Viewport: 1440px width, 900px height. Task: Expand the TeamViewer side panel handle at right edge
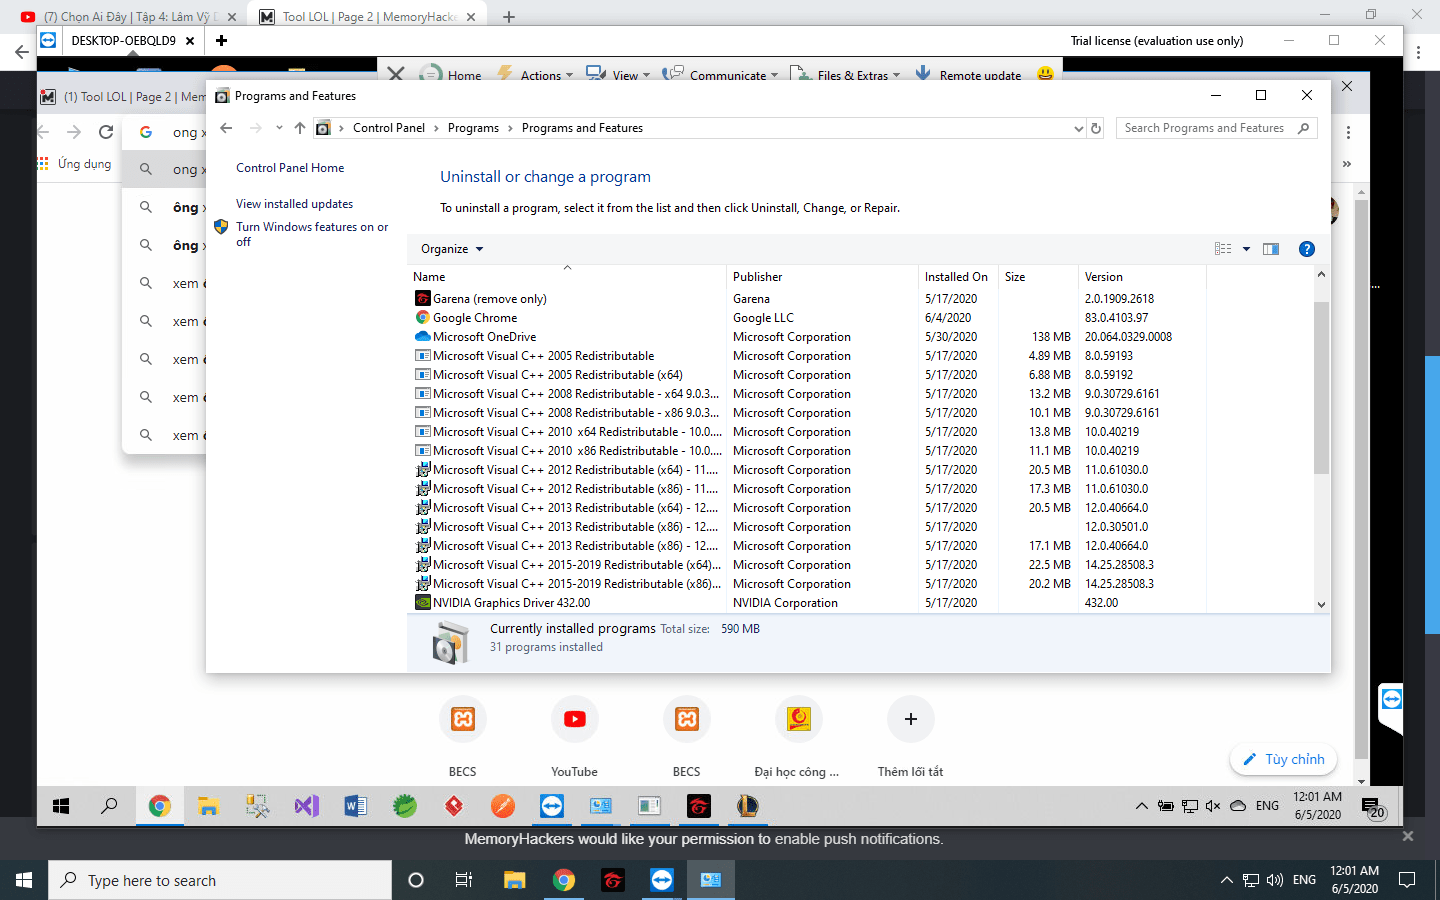1391,706
